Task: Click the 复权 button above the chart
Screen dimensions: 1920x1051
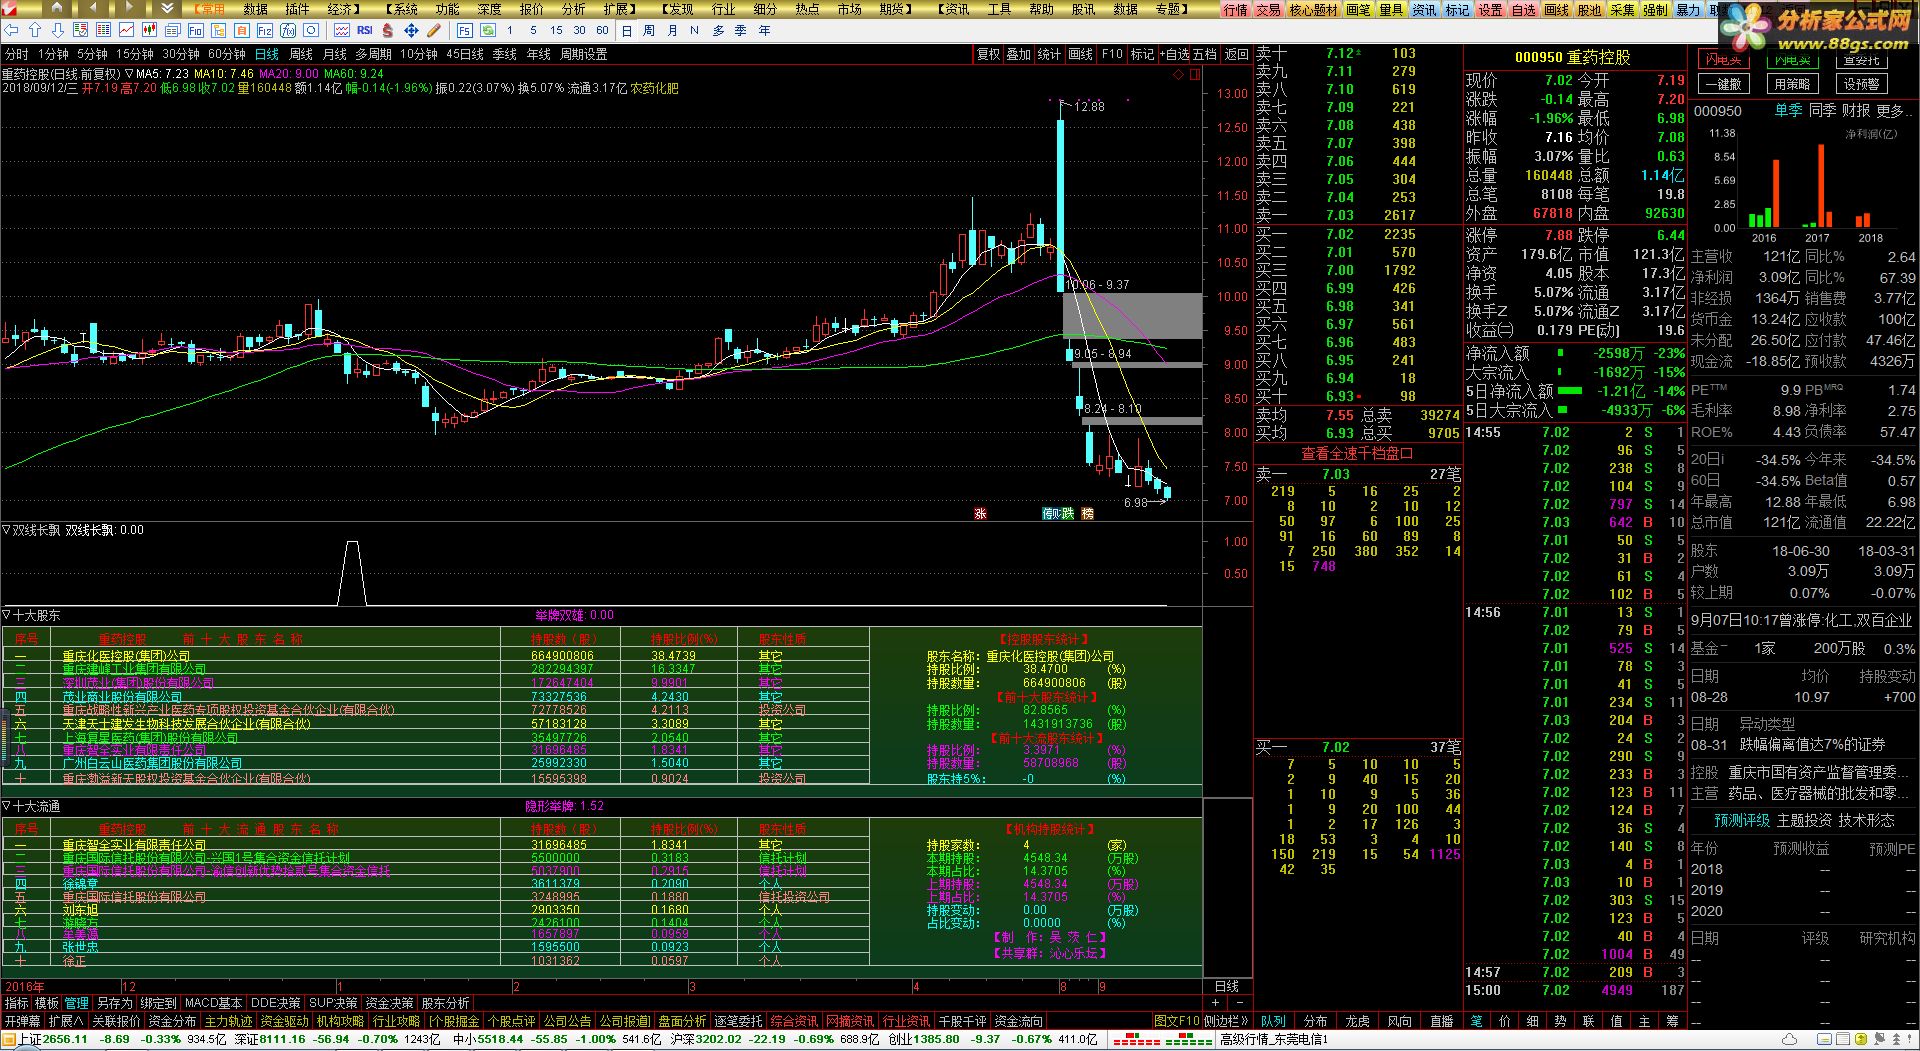Action: click(988, 54)
